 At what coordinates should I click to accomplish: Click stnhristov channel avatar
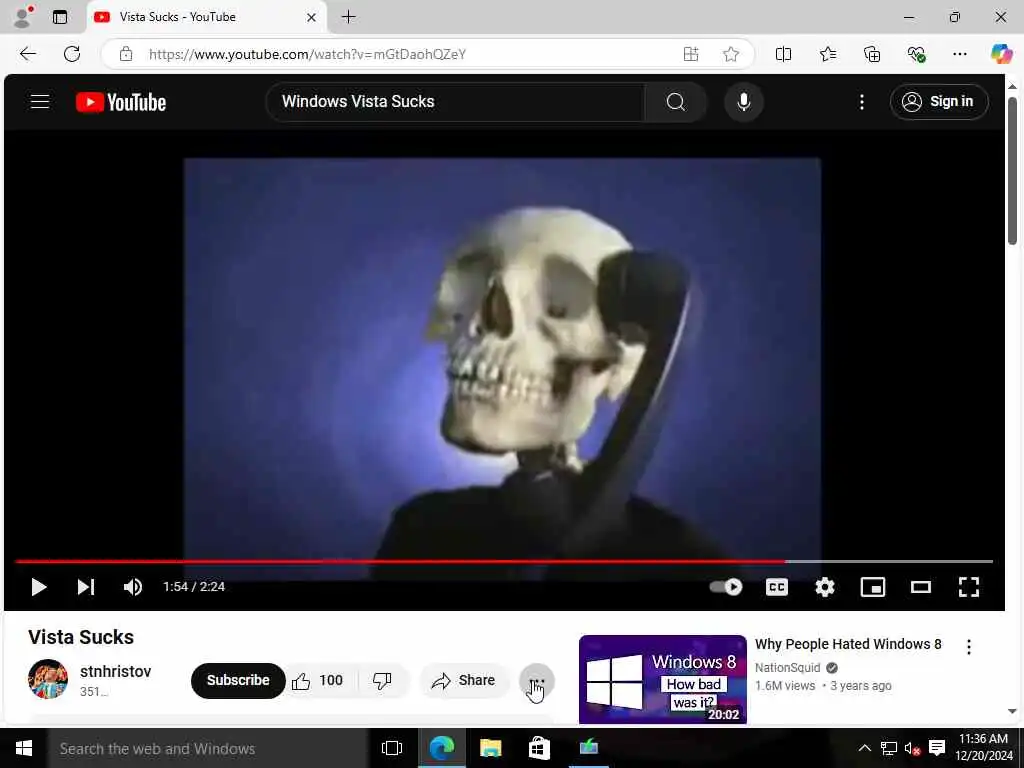(48, 679)
